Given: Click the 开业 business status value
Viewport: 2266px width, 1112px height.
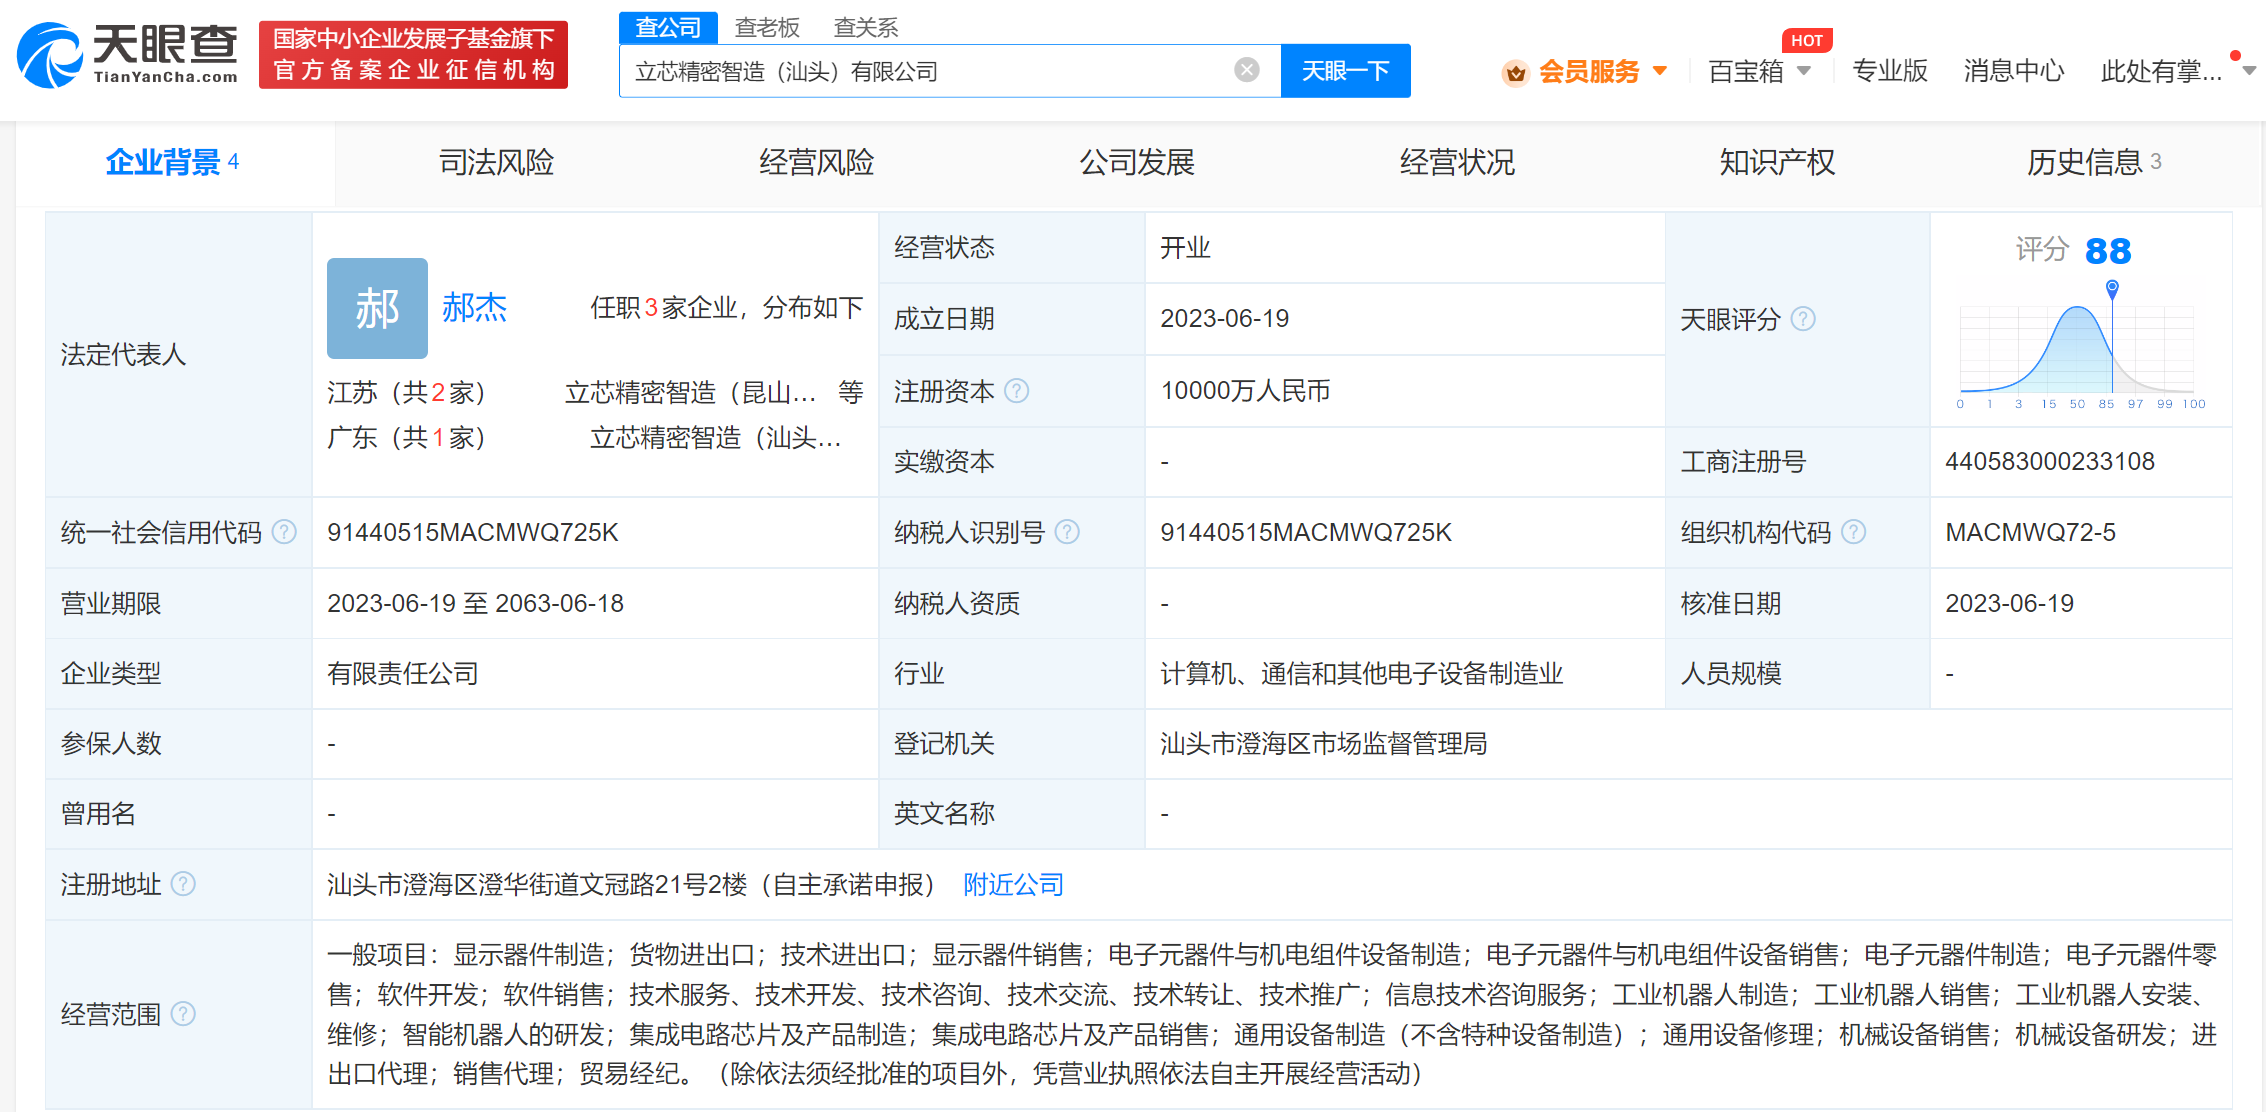Looking at the screenshot, I should (1186, 247).
